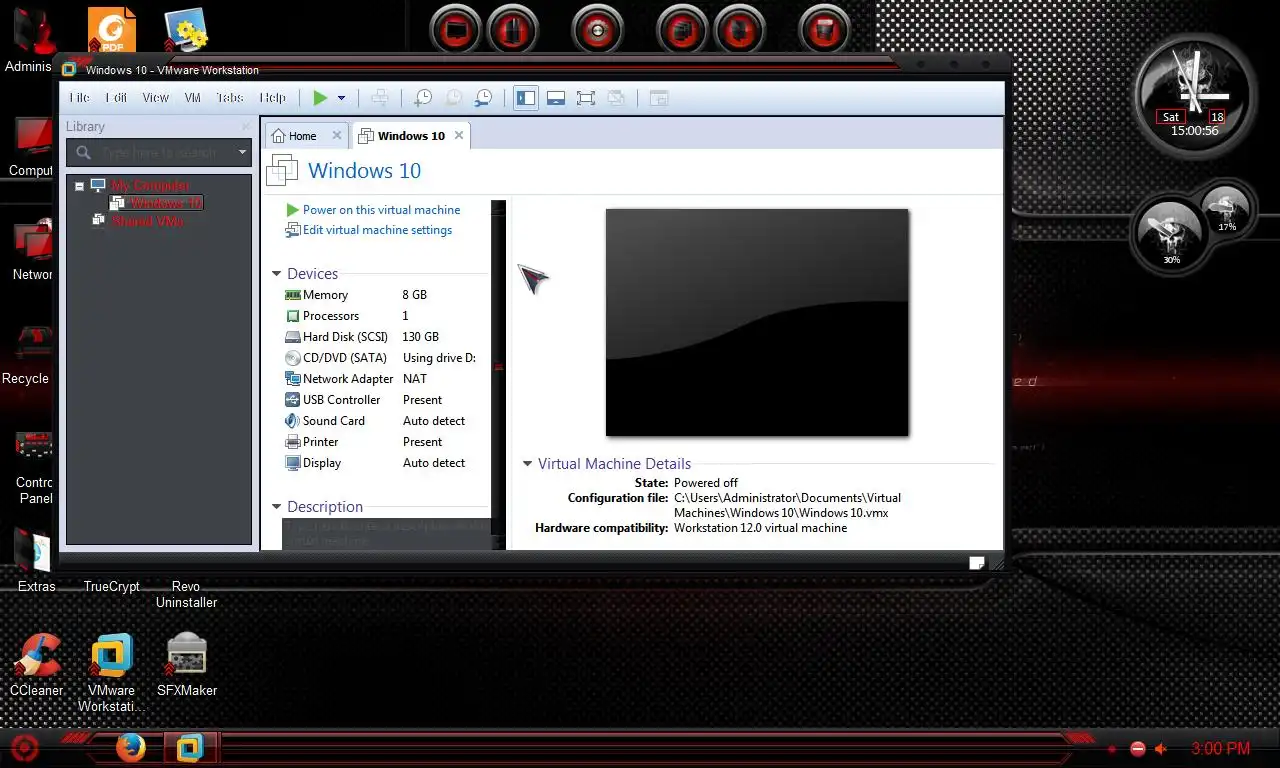Select My Computer in library tree
This screenshot has height=768, width=1280.
coord(150,186)
